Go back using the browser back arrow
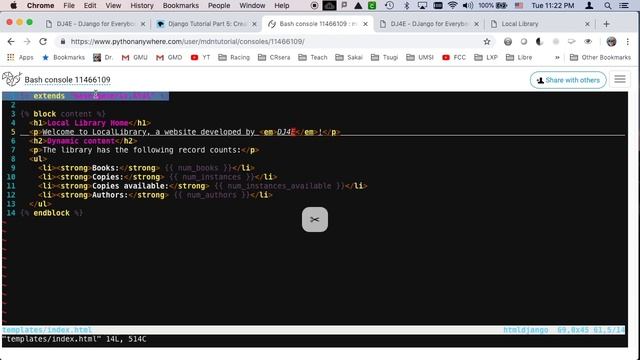 point(11,42)
